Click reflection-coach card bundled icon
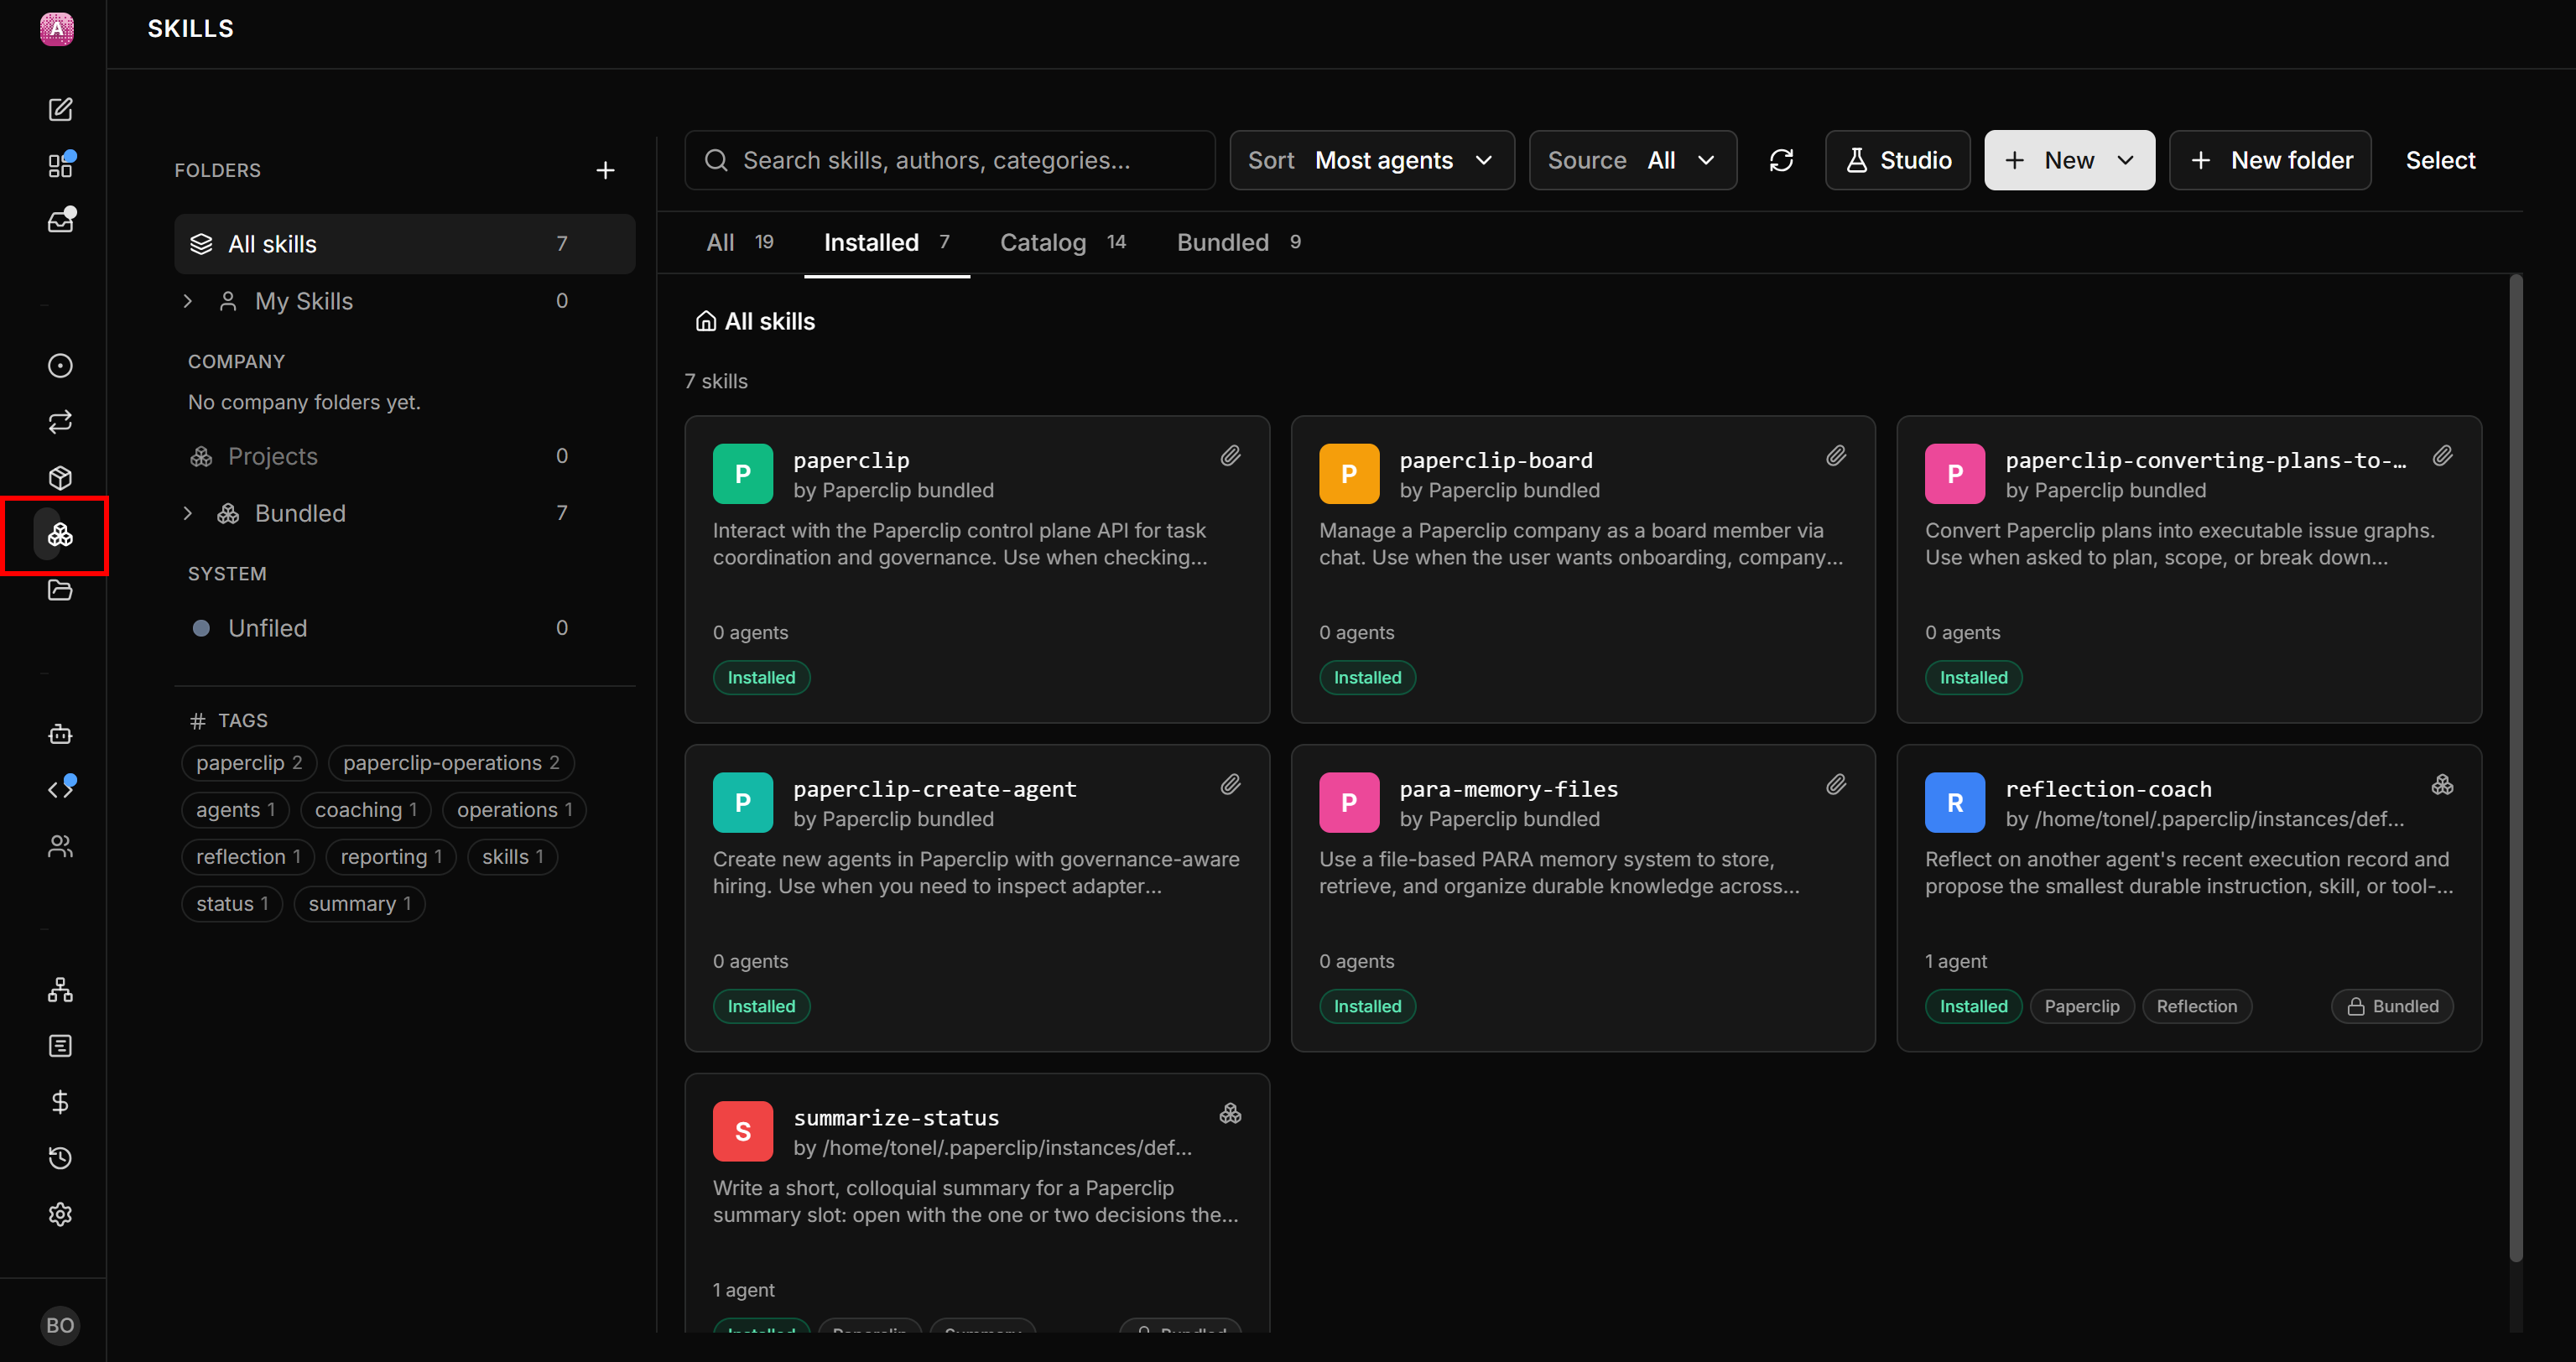 [2442, 785]
